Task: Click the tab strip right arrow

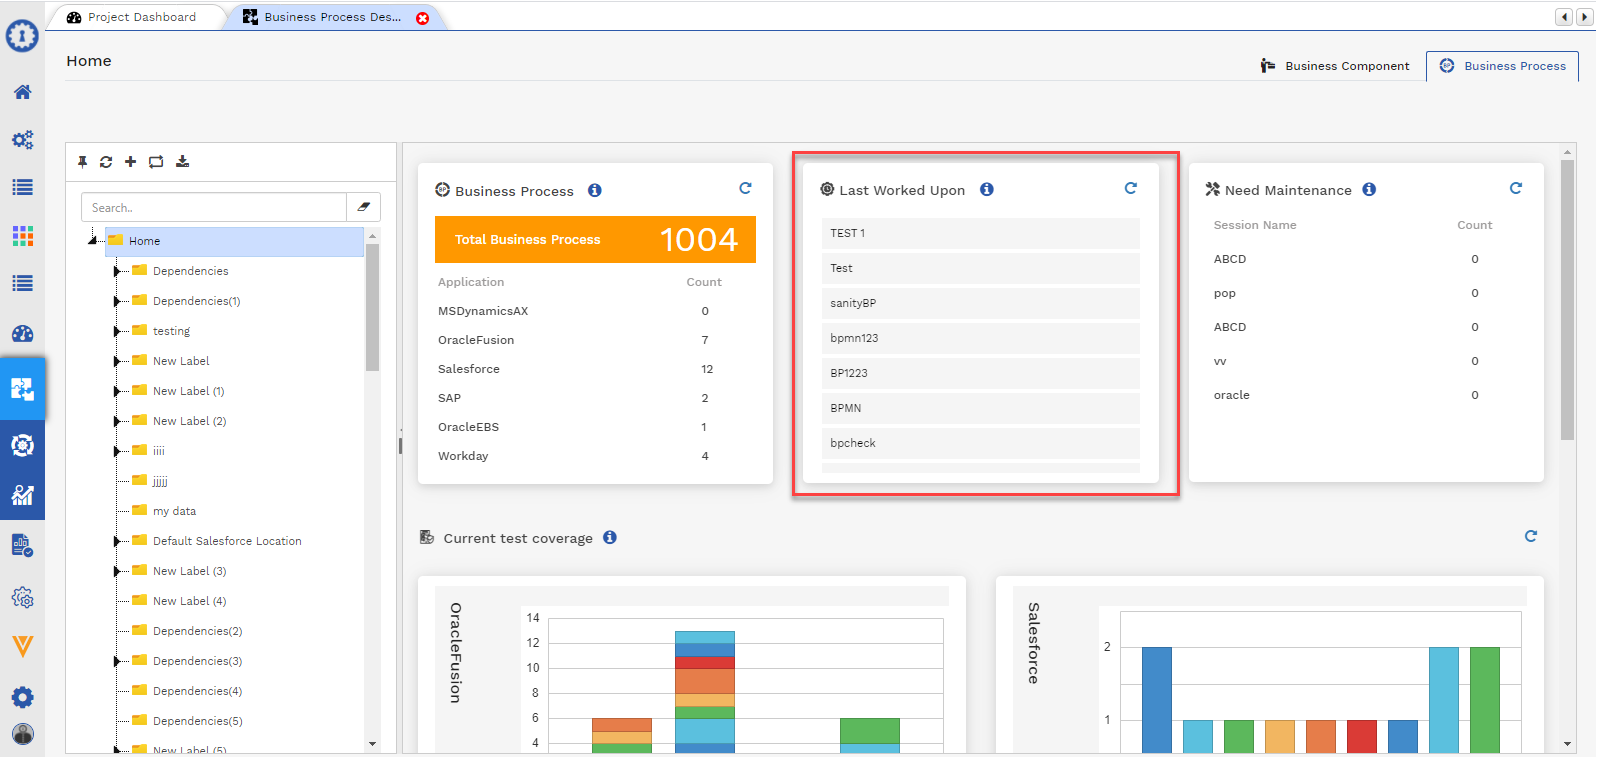Action: click(1584, 16)
